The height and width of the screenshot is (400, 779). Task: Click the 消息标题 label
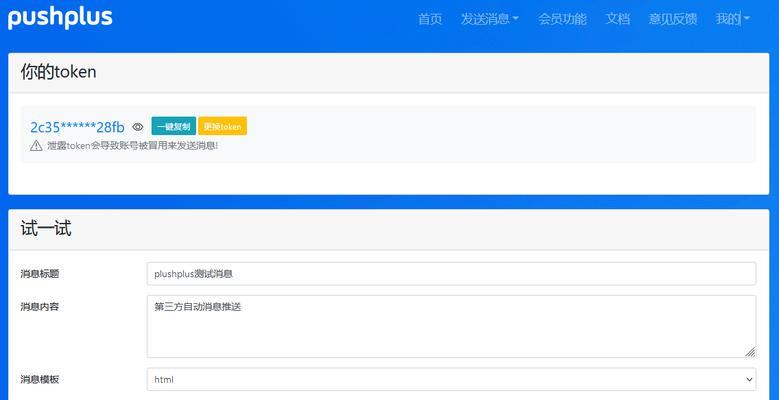[40, 274]
